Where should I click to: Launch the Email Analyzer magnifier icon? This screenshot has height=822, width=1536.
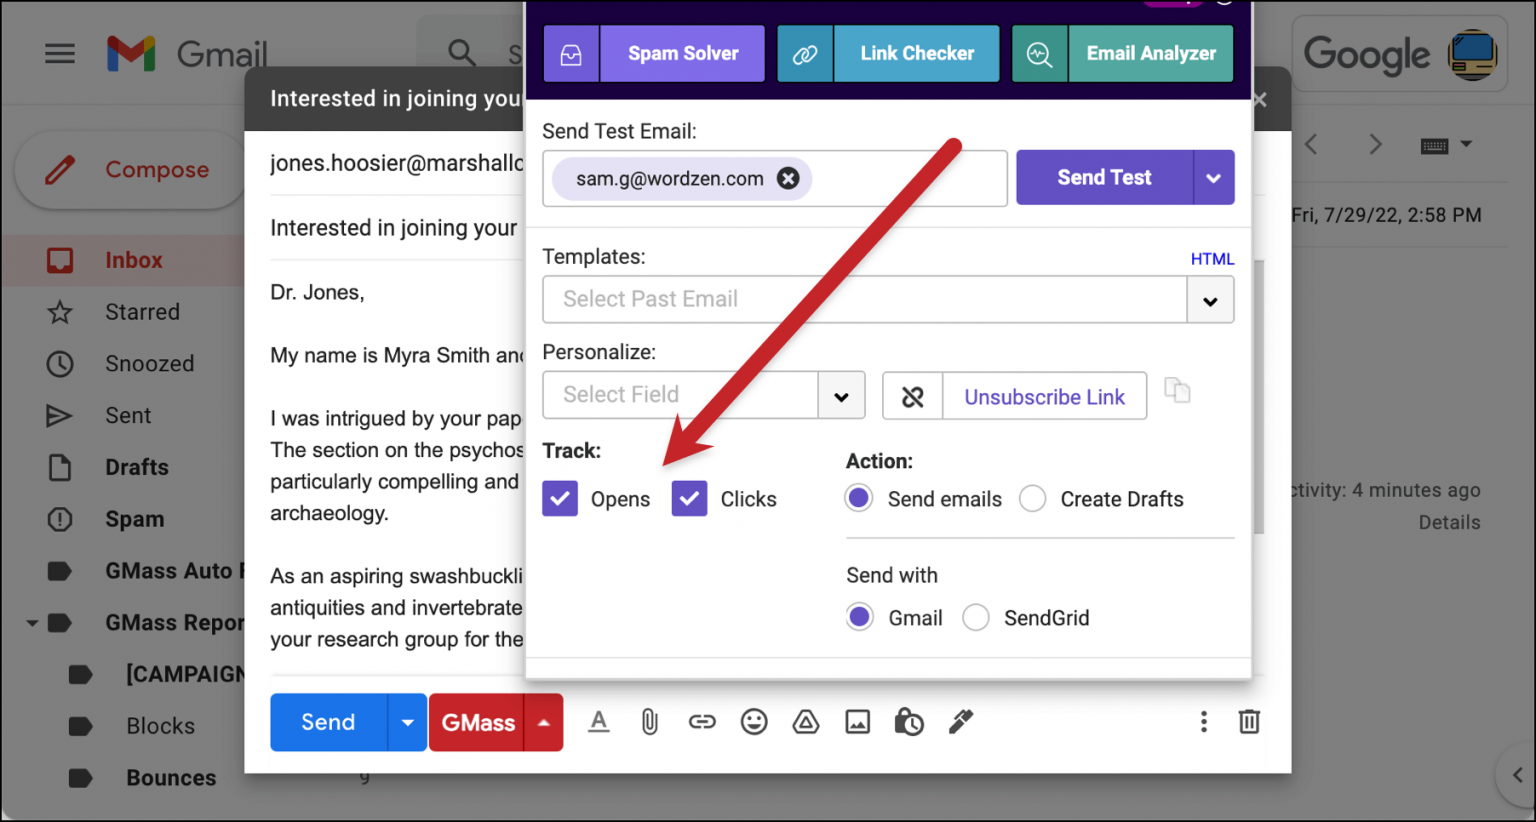(x=1039, y=53)
